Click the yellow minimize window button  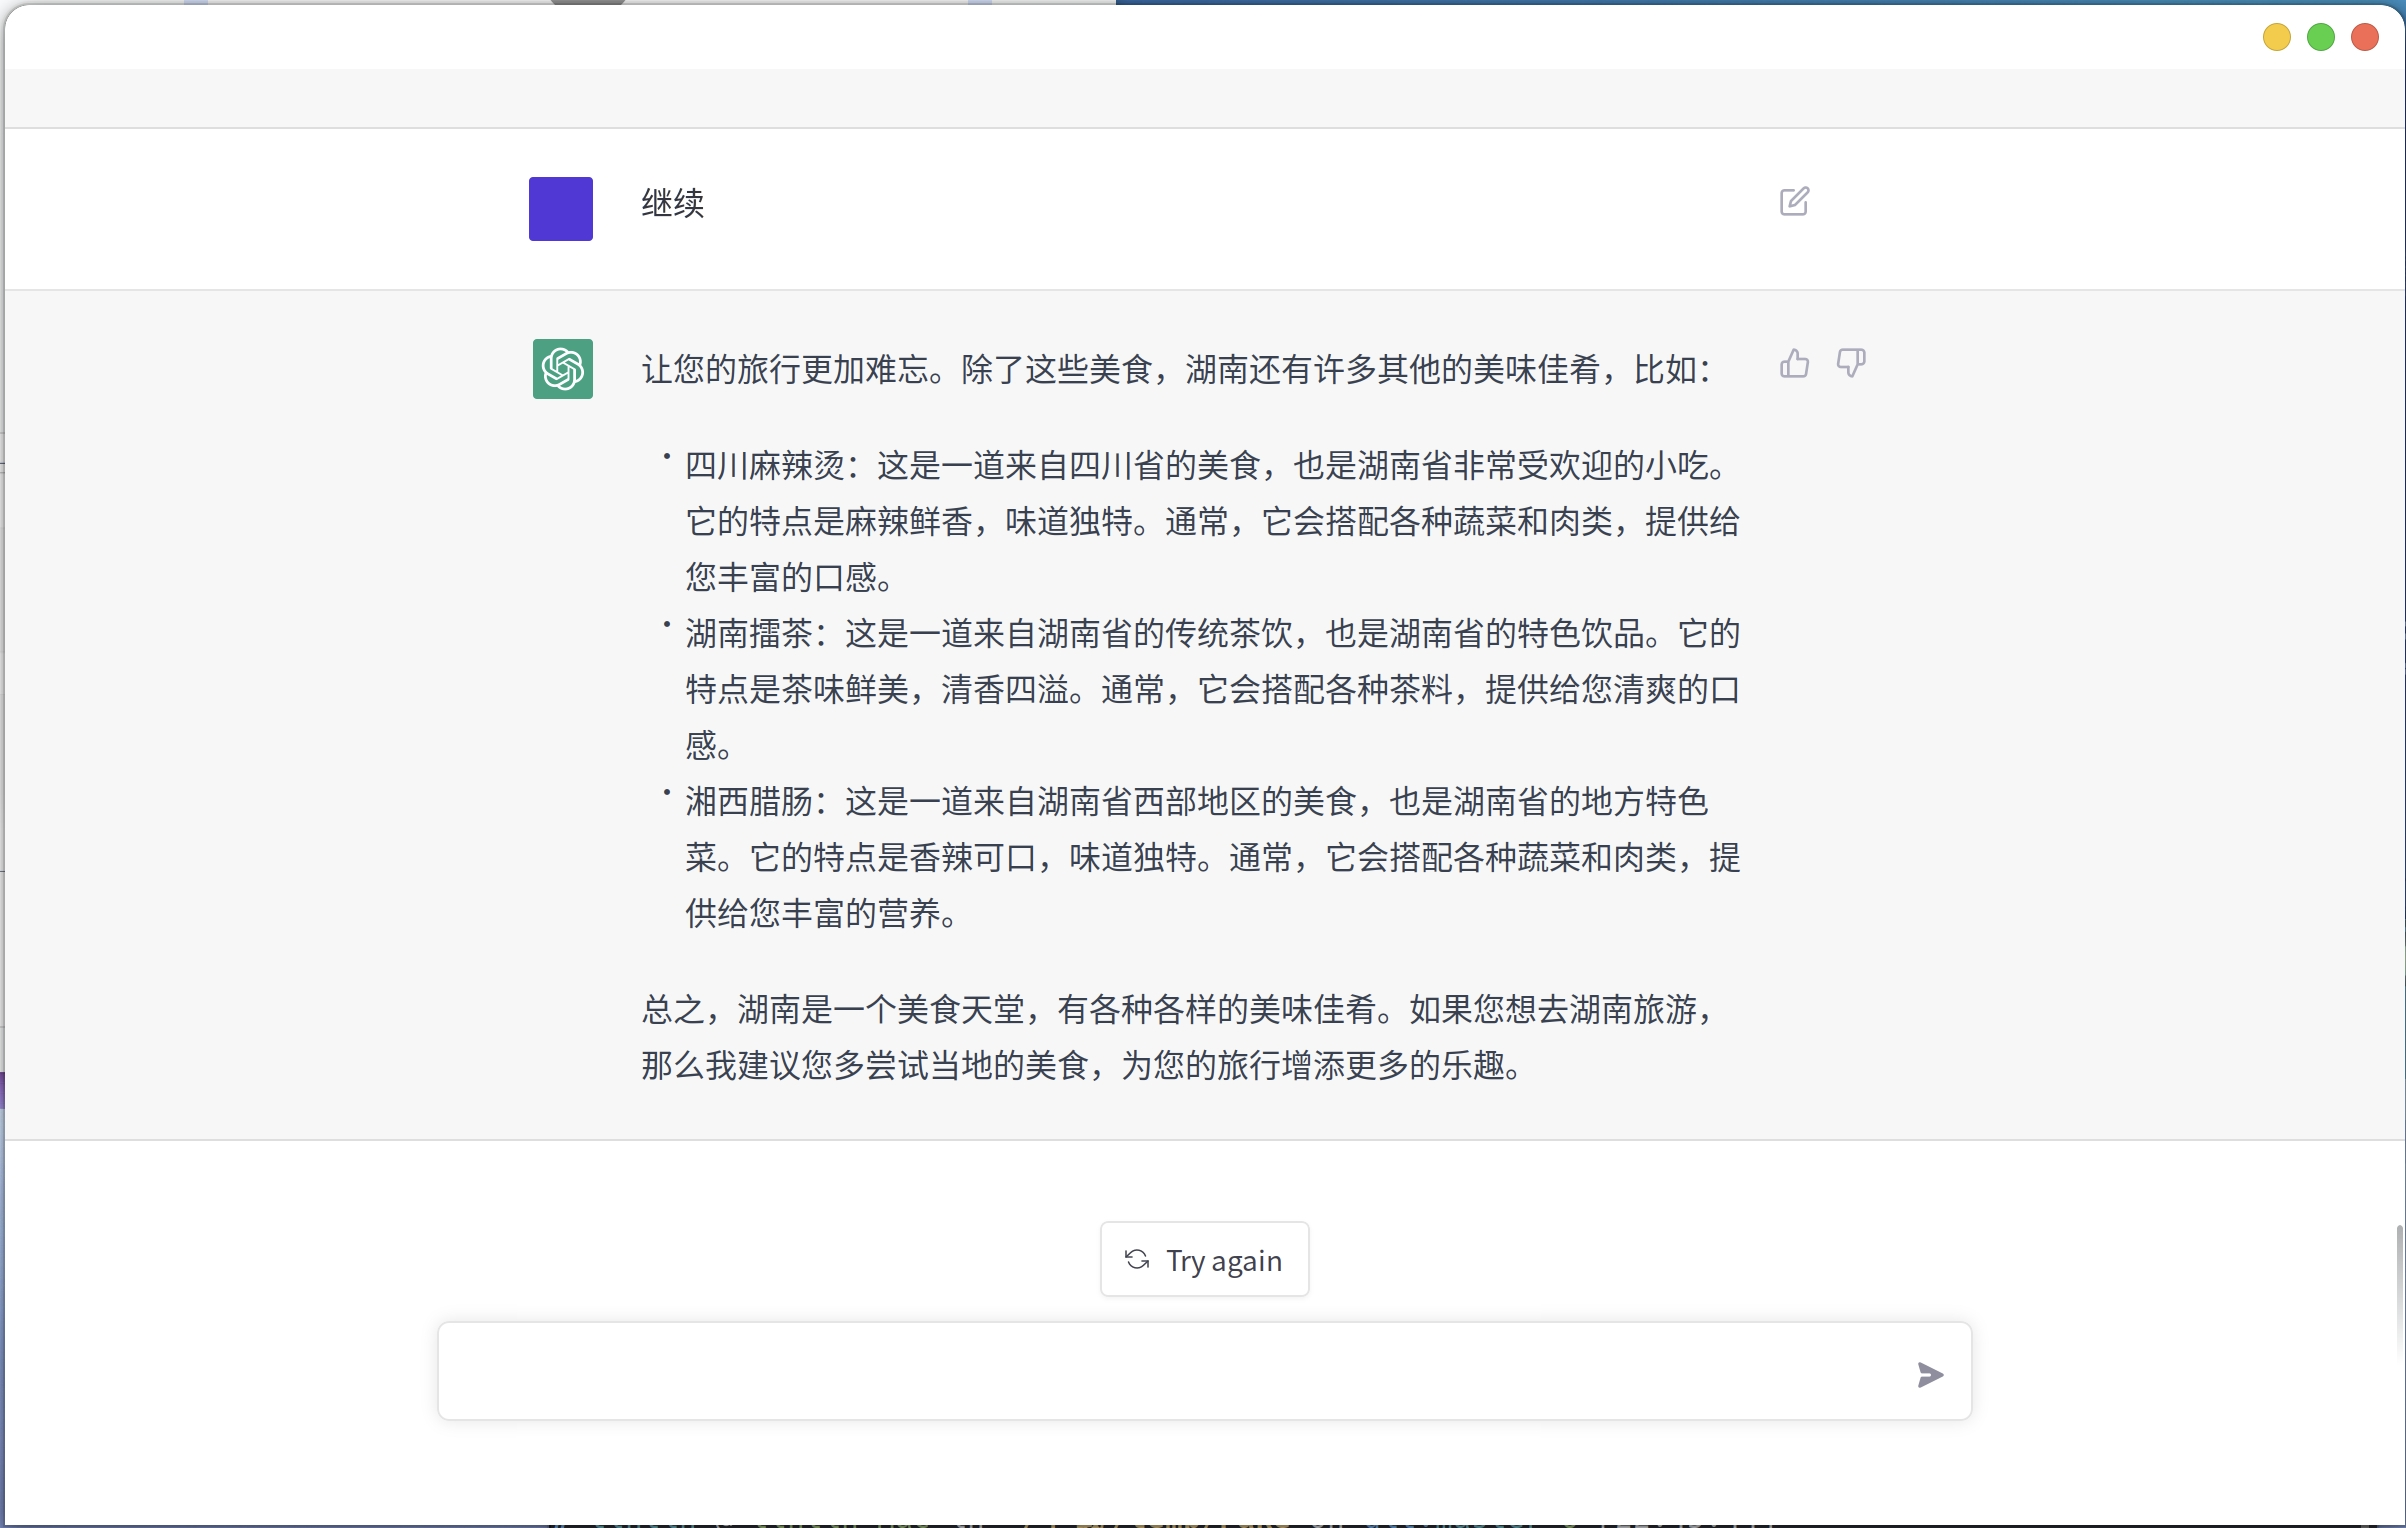(2276, 38)
